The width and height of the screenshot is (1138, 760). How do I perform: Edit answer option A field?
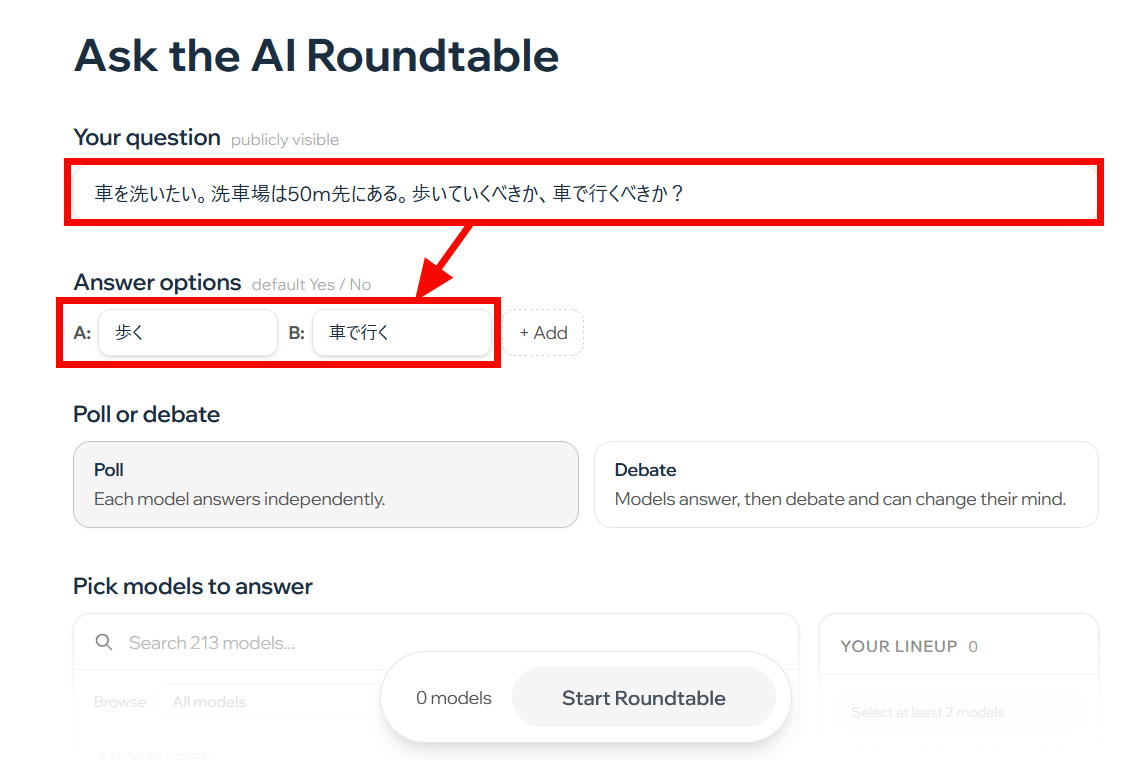(x=187, y=333)
